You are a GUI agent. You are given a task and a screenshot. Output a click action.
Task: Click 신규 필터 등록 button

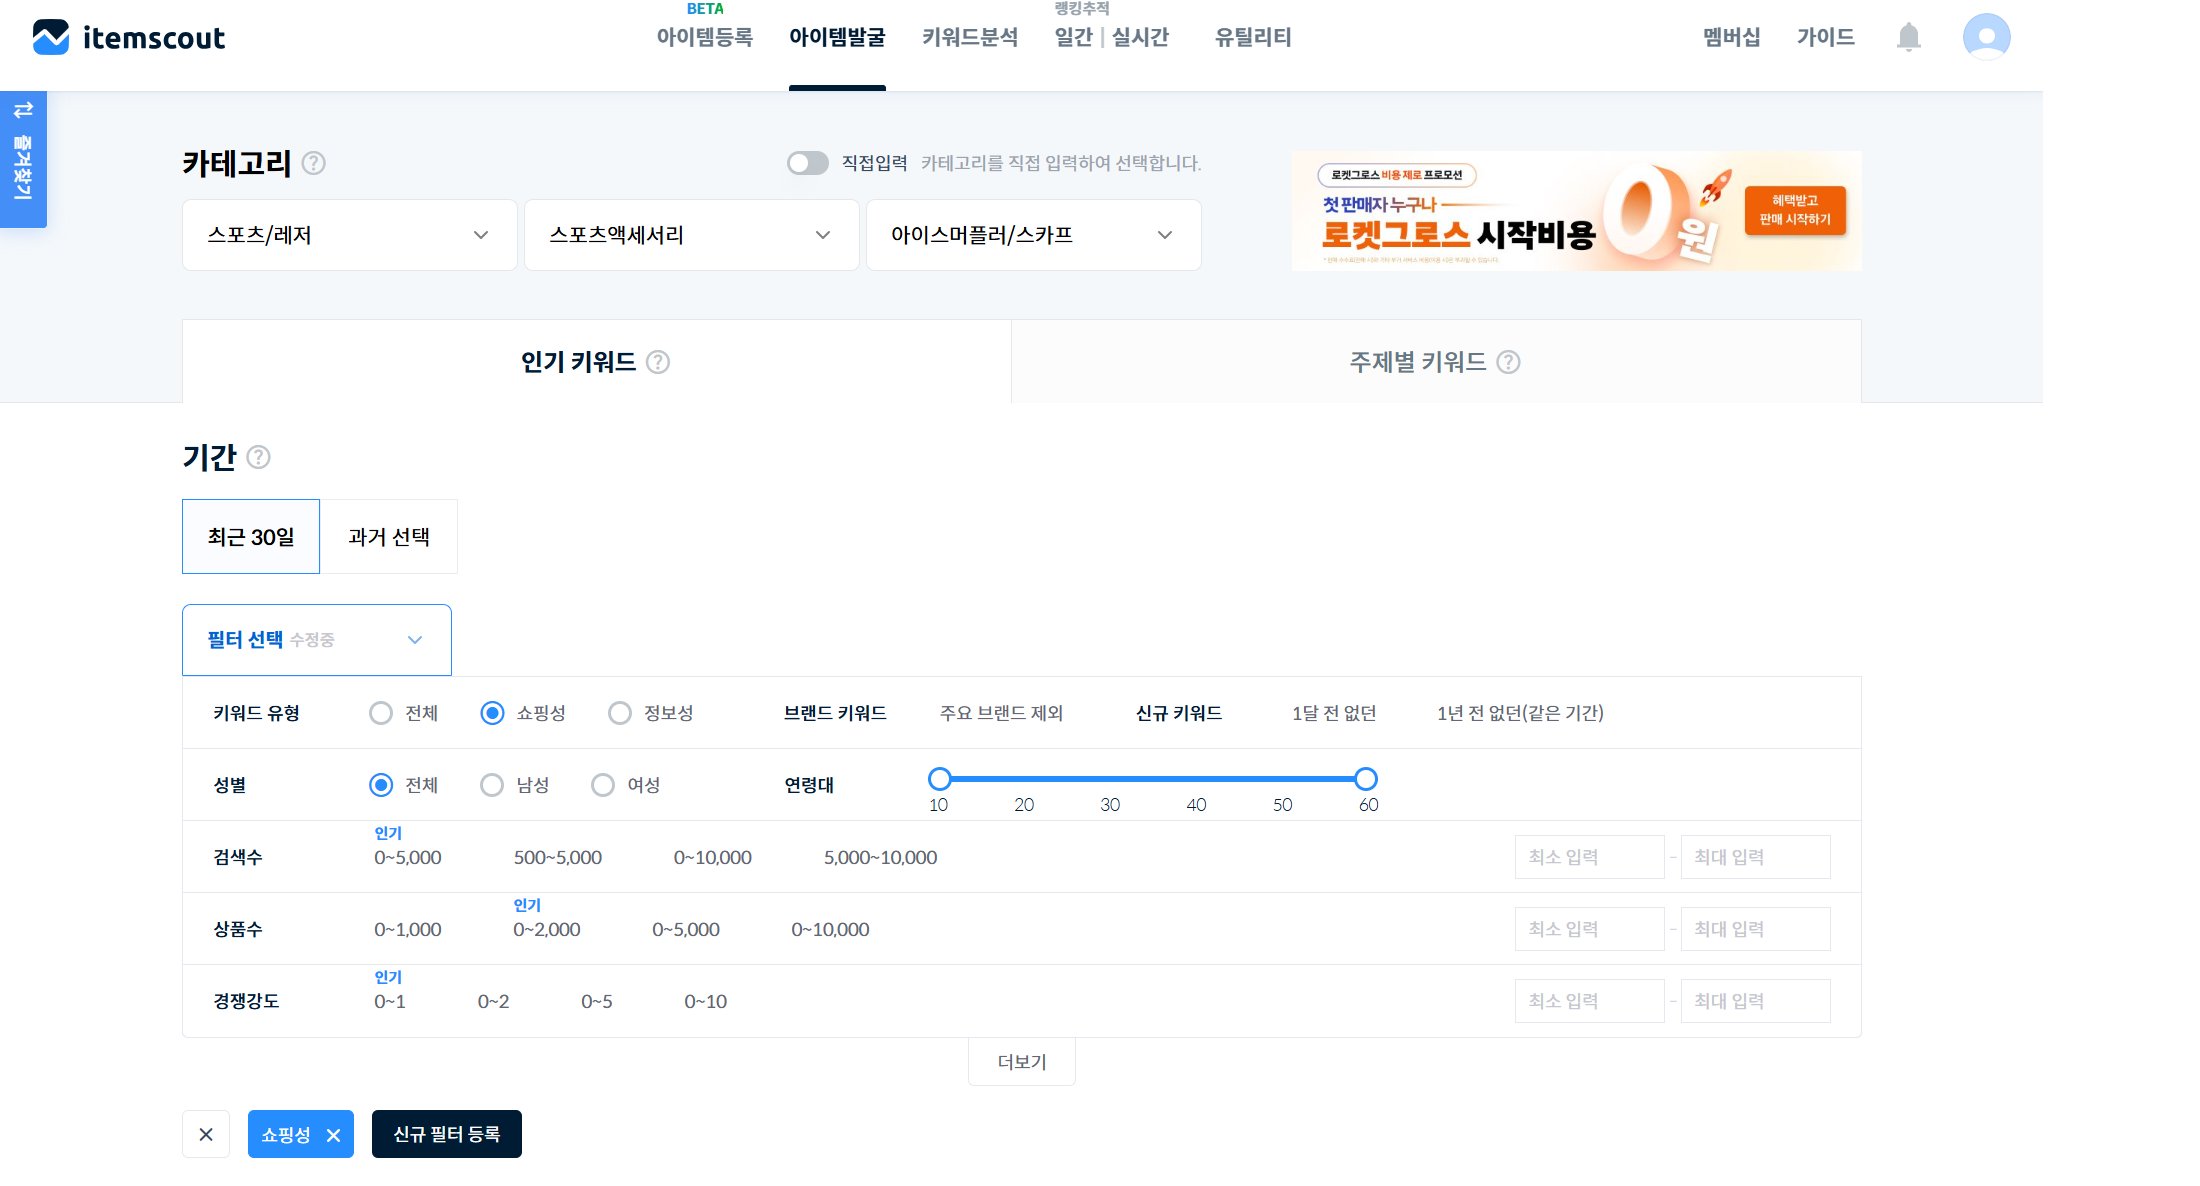[447, 1134]
